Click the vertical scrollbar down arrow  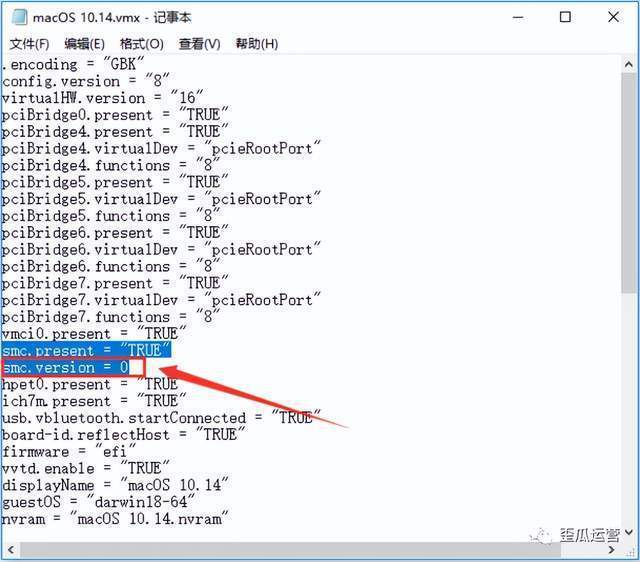point(629,532)
